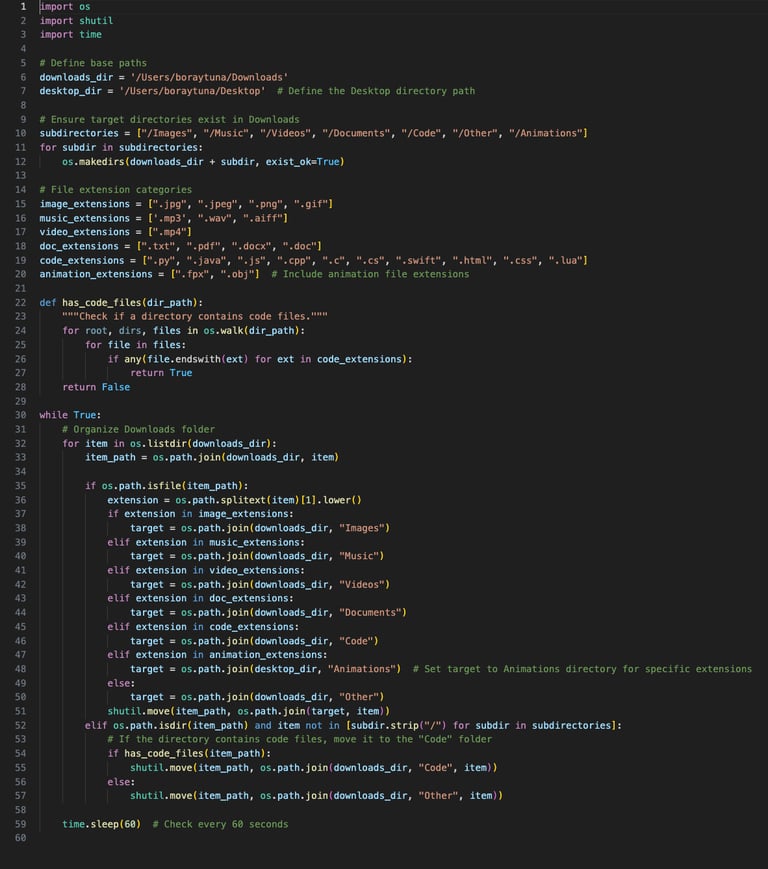Image resolution: width=768 pixels, height=869 pixels.
Task: Click the ".swift" string in code_extensions
Action: (418, 260)
